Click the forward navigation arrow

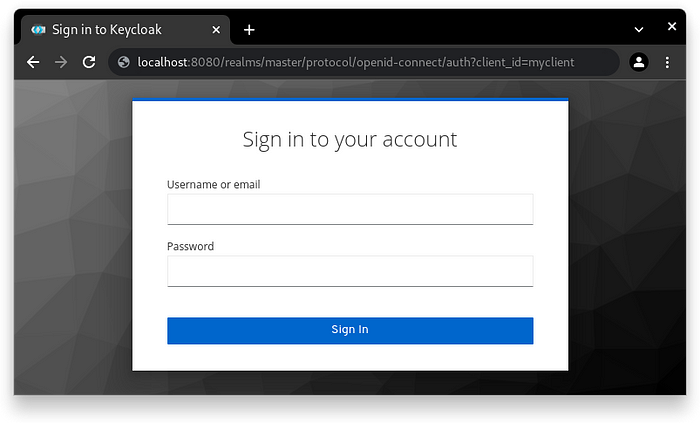[x=61, y=62]
